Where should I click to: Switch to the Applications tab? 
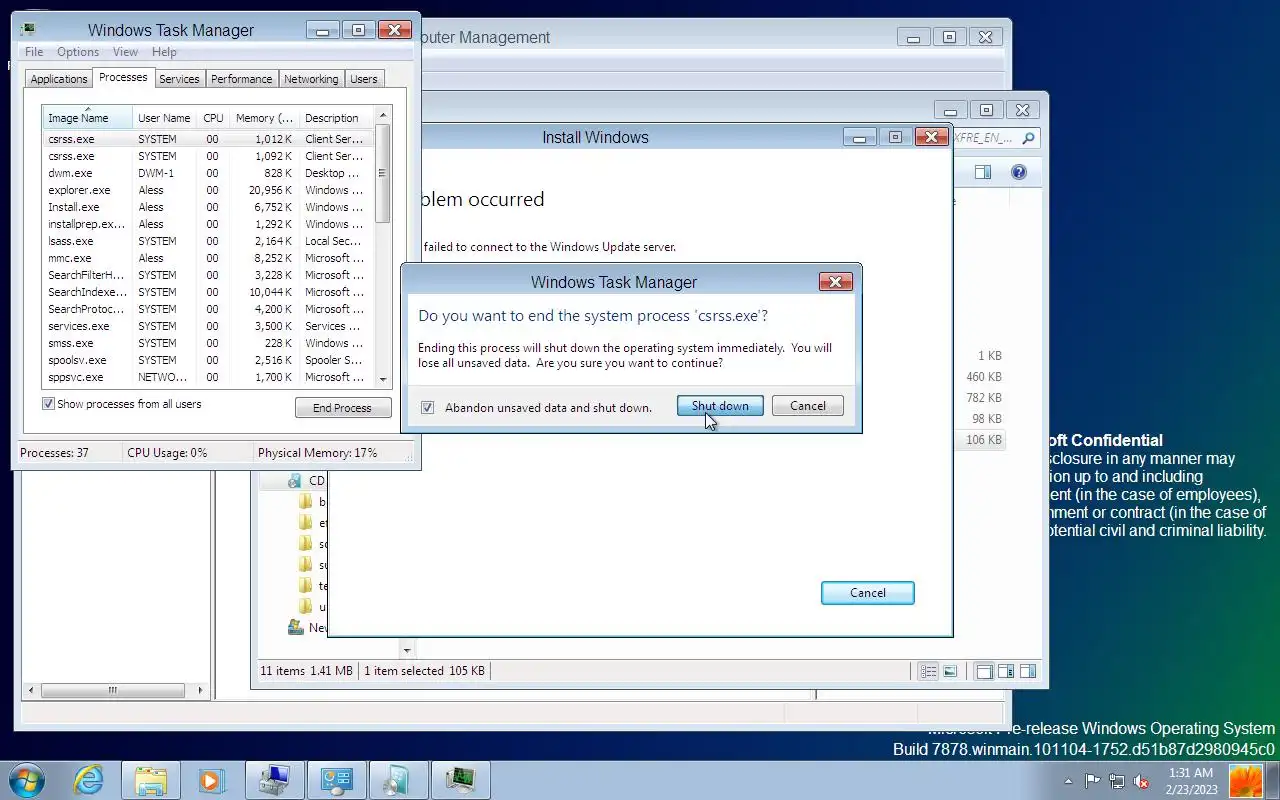[59, 79]
